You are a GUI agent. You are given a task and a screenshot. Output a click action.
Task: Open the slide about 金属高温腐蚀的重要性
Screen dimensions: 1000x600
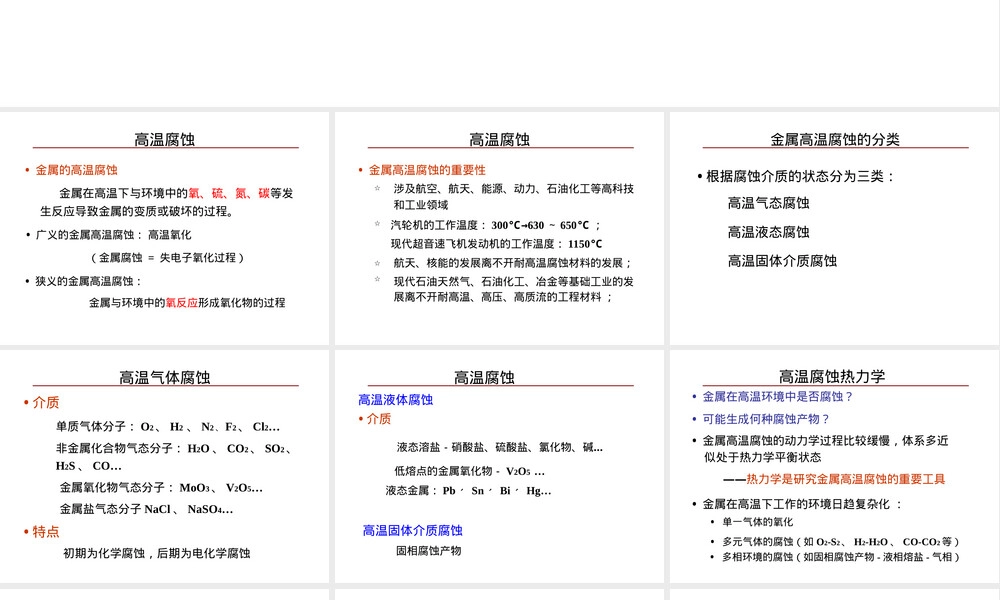(x=499, y=228)
